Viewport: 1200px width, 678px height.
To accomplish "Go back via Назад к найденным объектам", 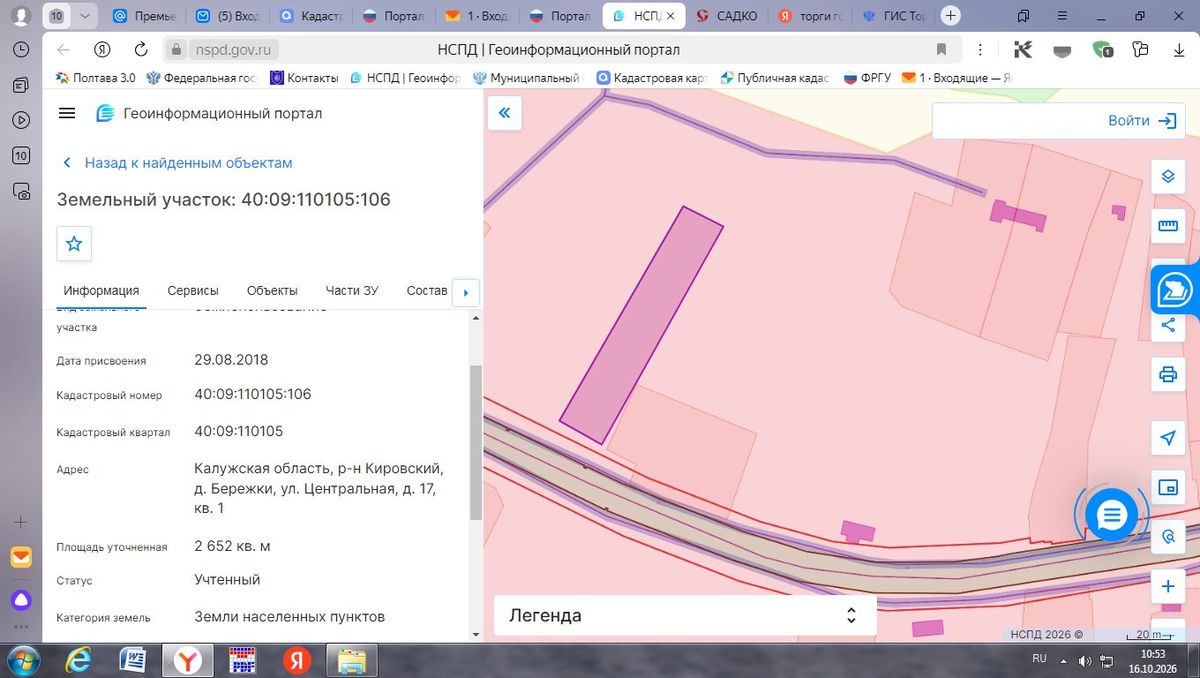I will coord(178,163).
